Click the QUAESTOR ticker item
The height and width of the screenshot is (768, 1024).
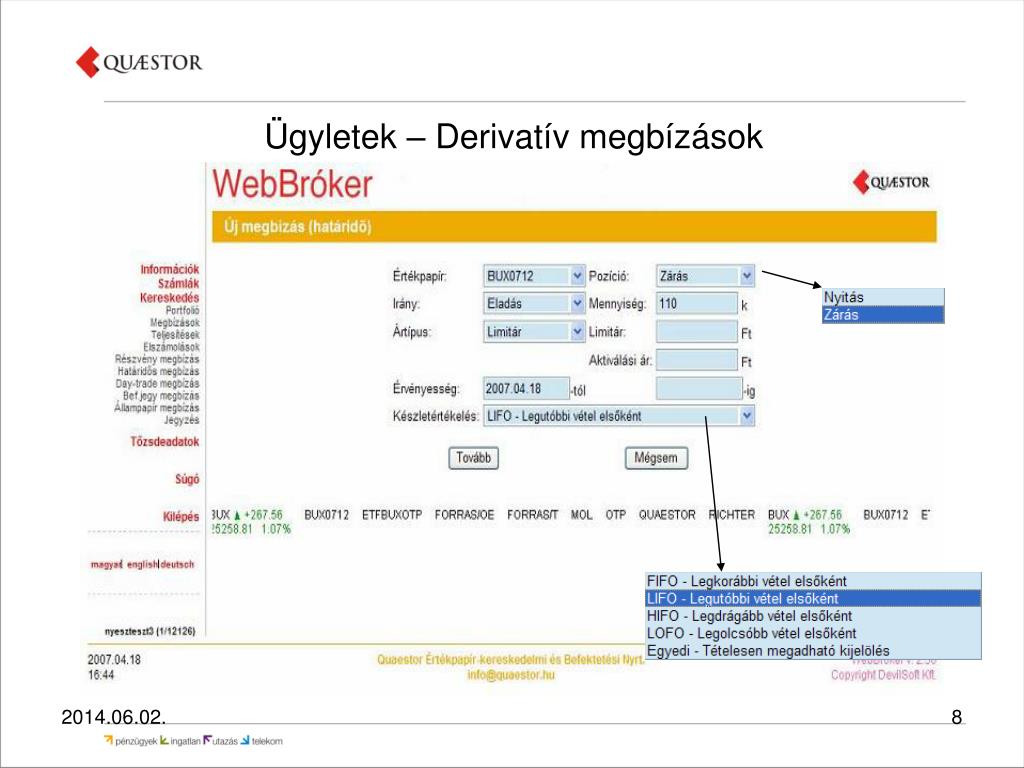pos(667,515)
